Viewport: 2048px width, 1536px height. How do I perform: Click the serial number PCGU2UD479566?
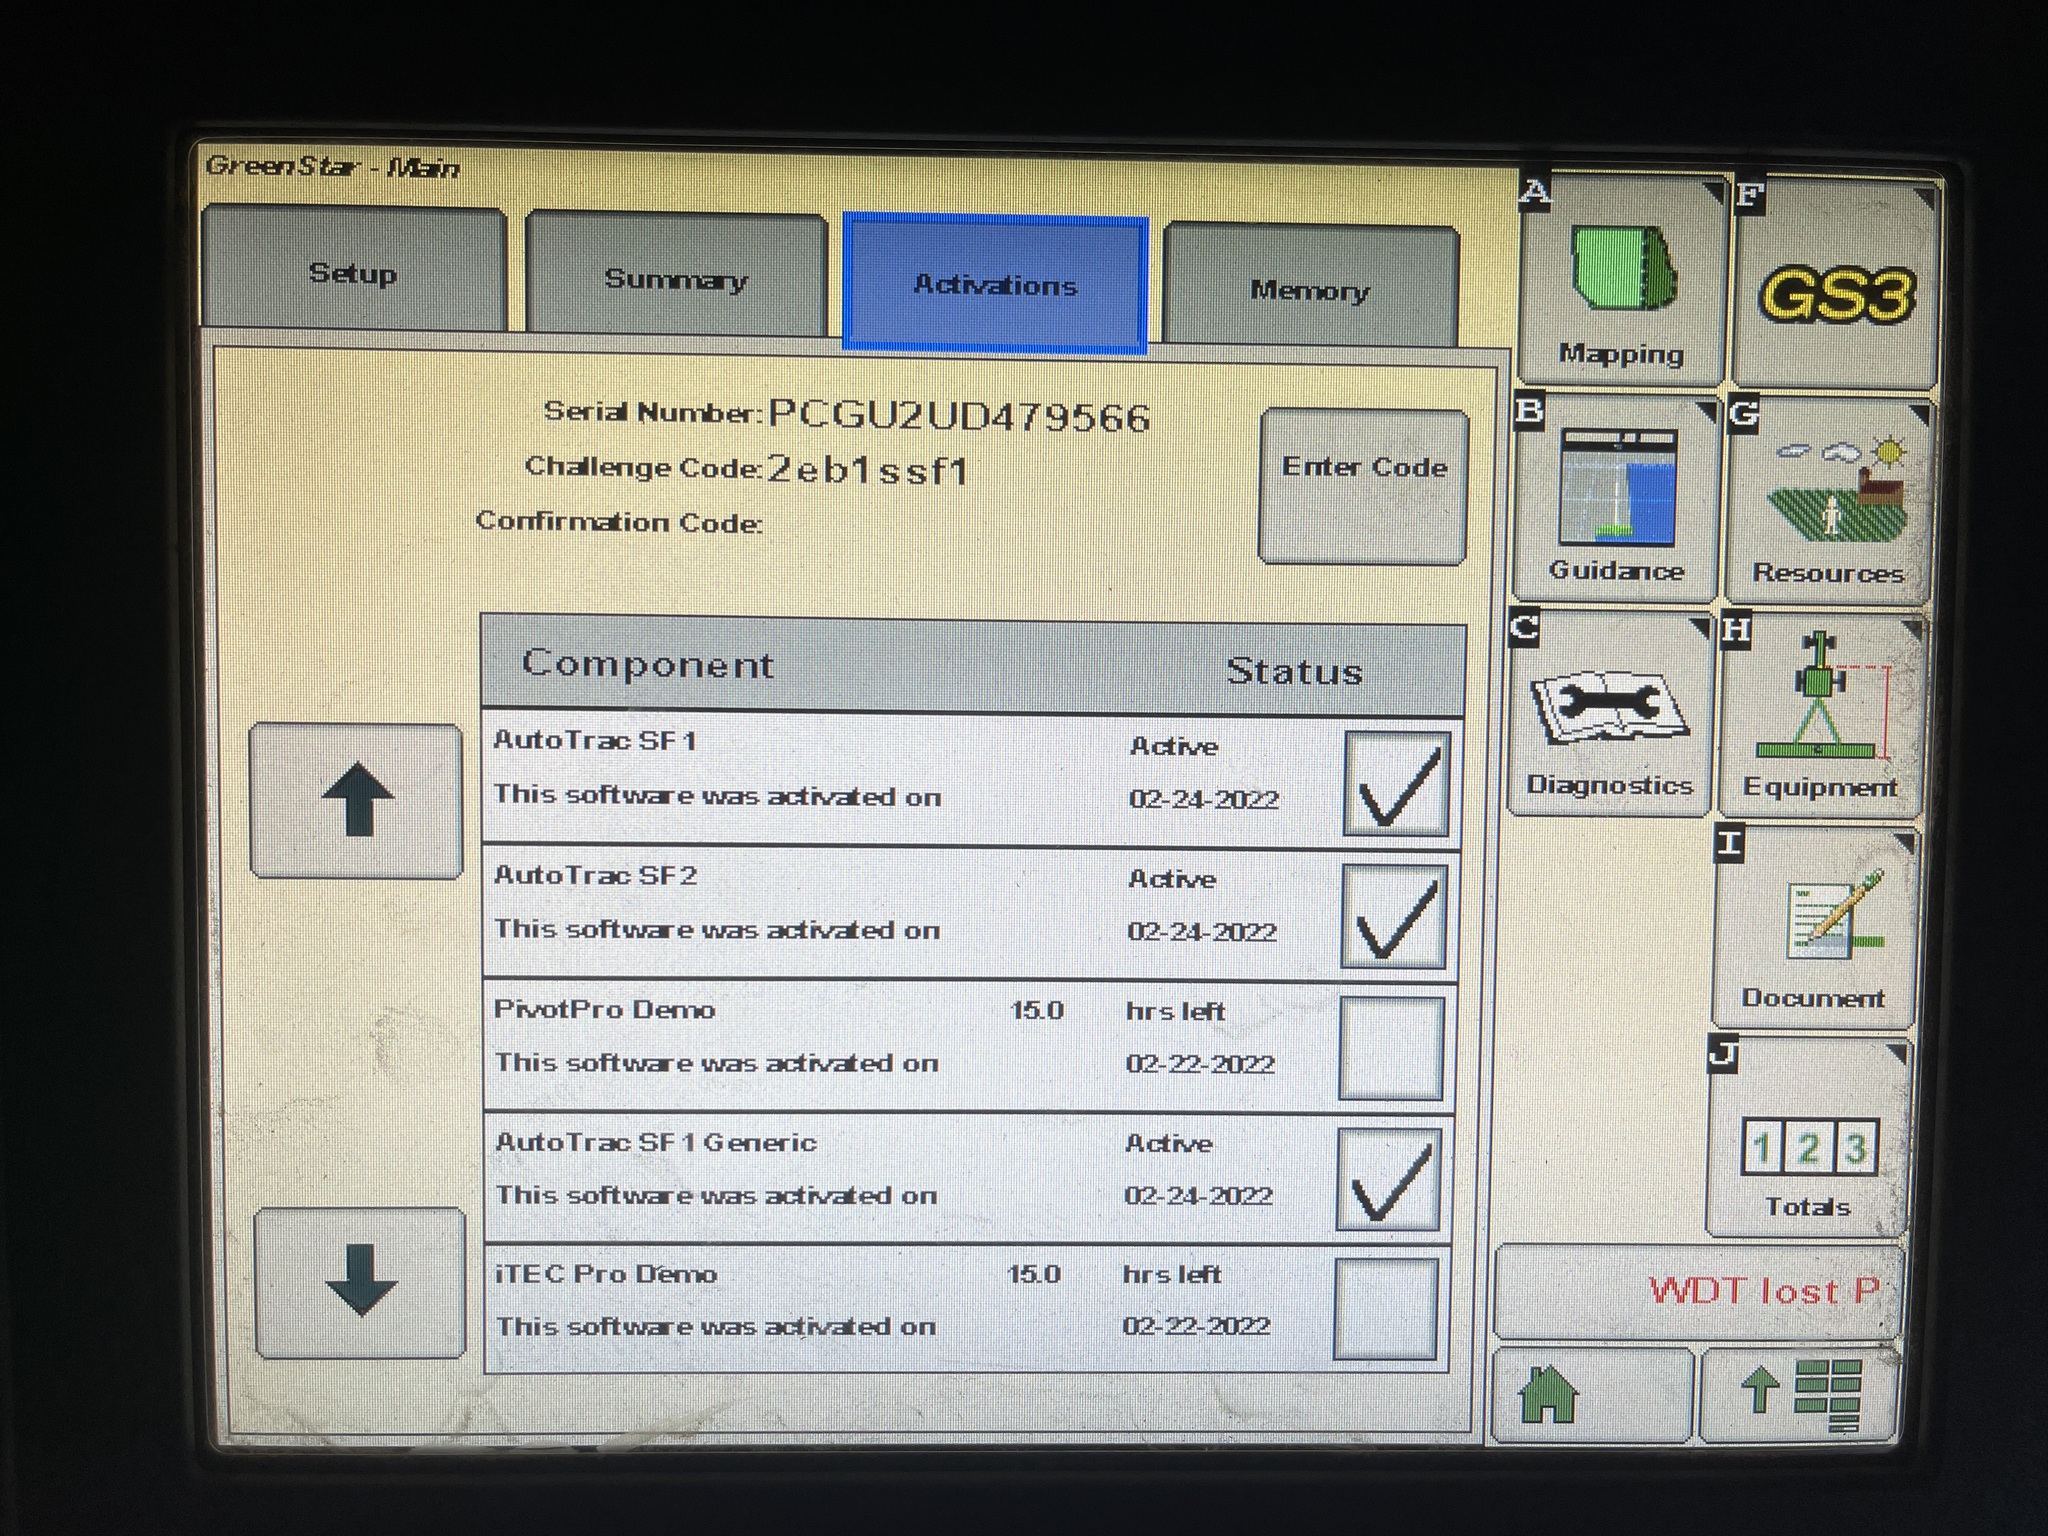tap(959, 417)
